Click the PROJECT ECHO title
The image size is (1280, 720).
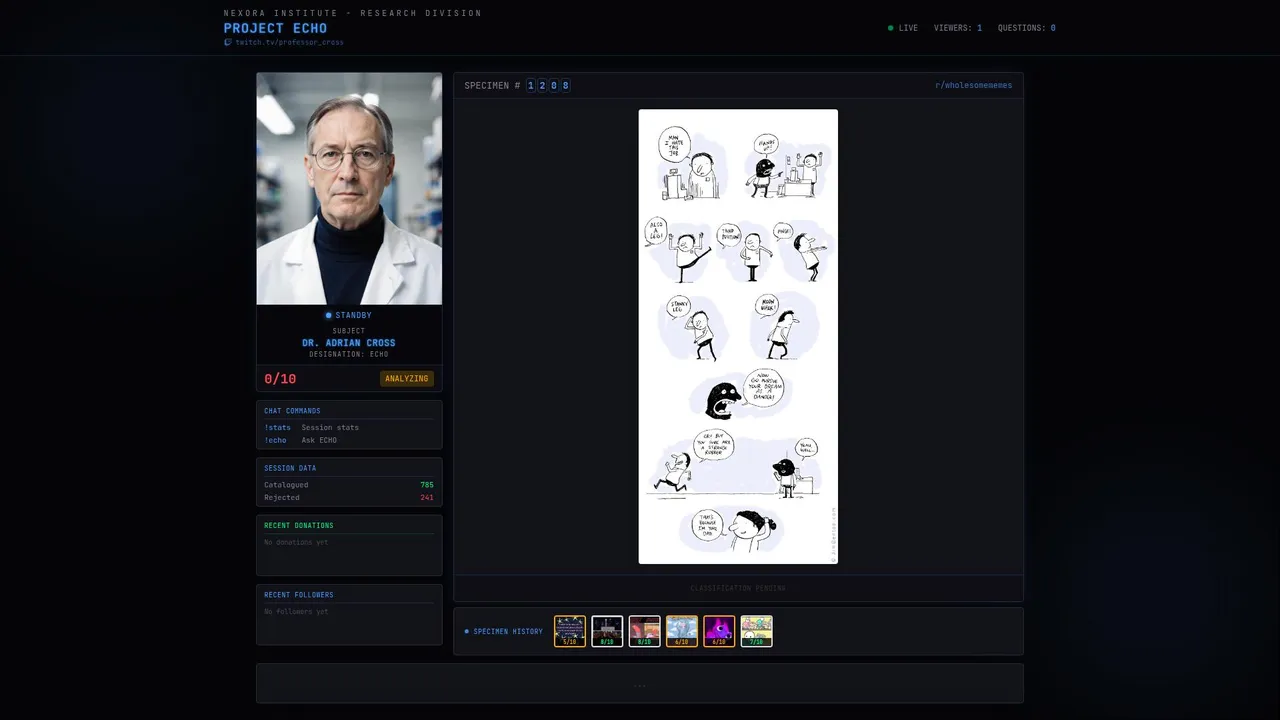(x=275, y=28)
